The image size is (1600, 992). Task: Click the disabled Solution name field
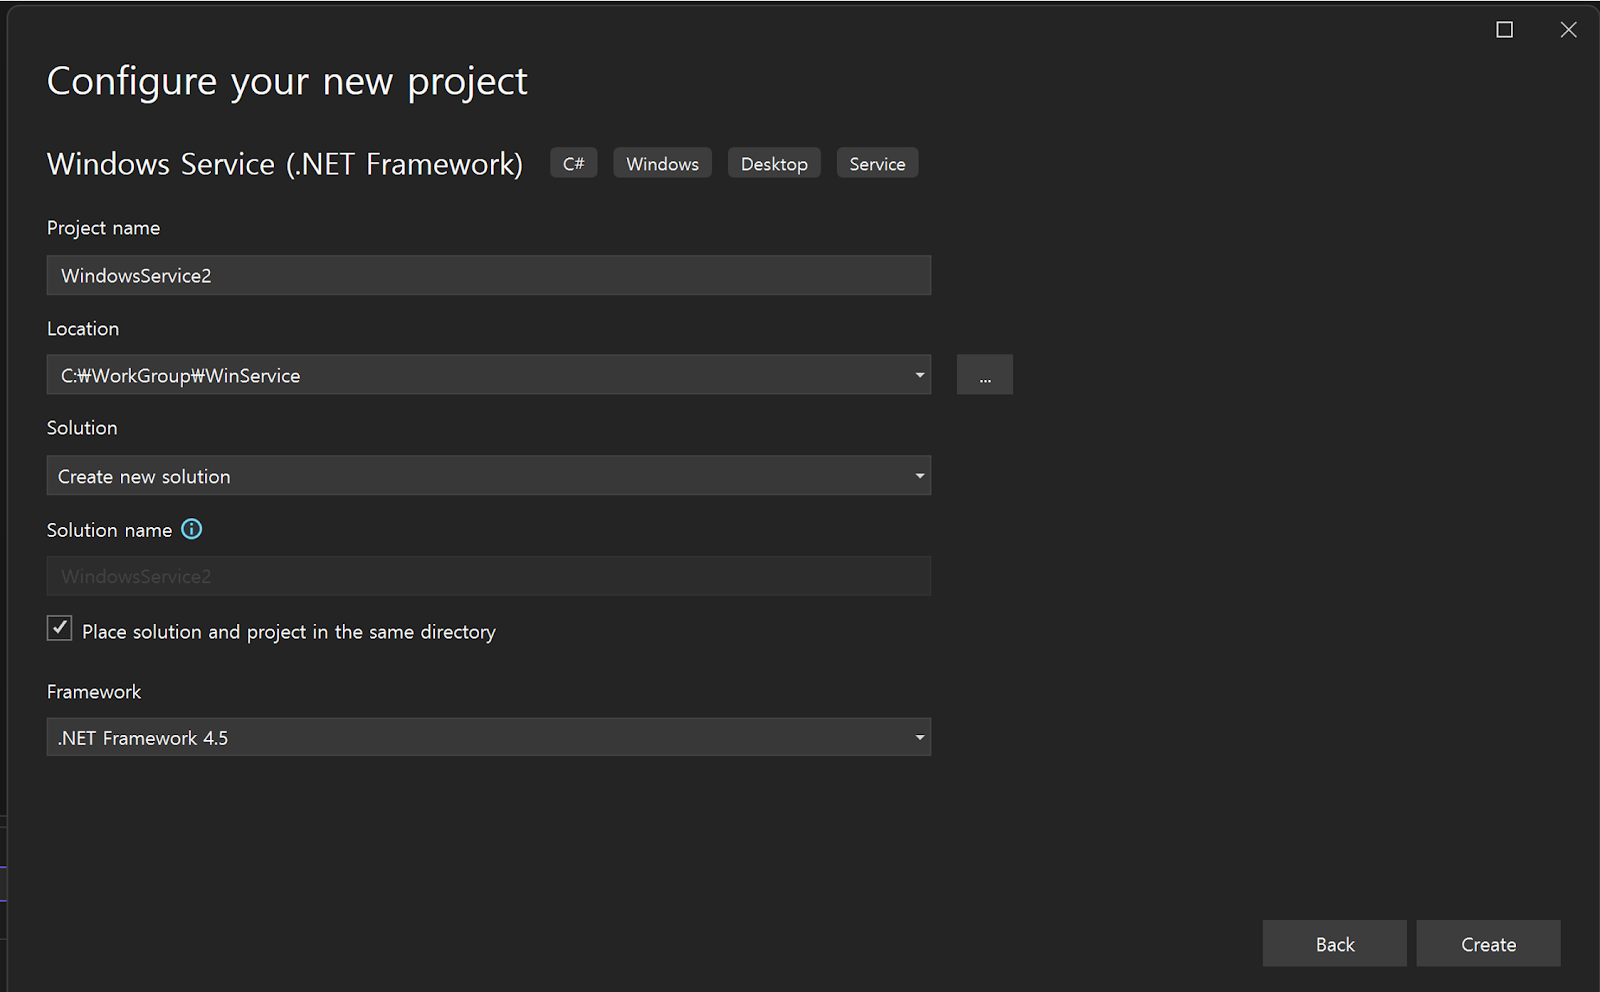click(488, 577)
